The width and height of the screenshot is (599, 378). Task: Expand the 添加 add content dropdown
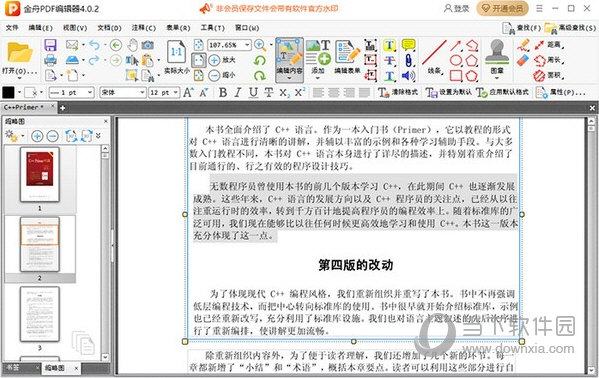click(318, 78)
